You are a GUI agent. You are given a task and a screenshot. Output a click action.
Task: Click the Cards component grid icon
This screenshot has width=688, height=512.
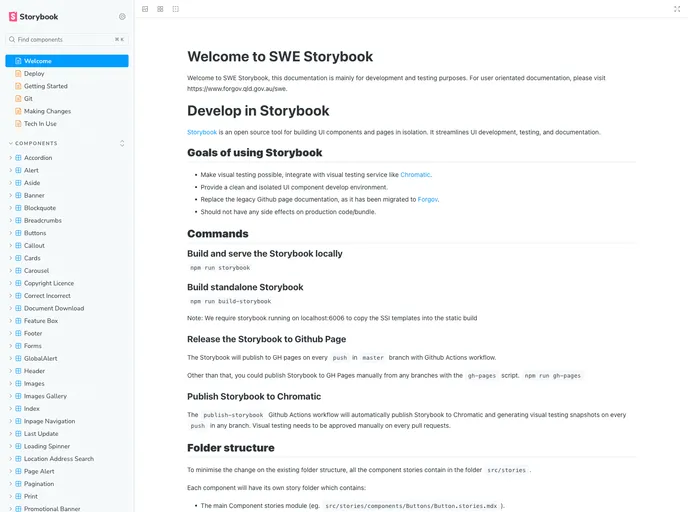pyautogui.click(x=18, y=258)
